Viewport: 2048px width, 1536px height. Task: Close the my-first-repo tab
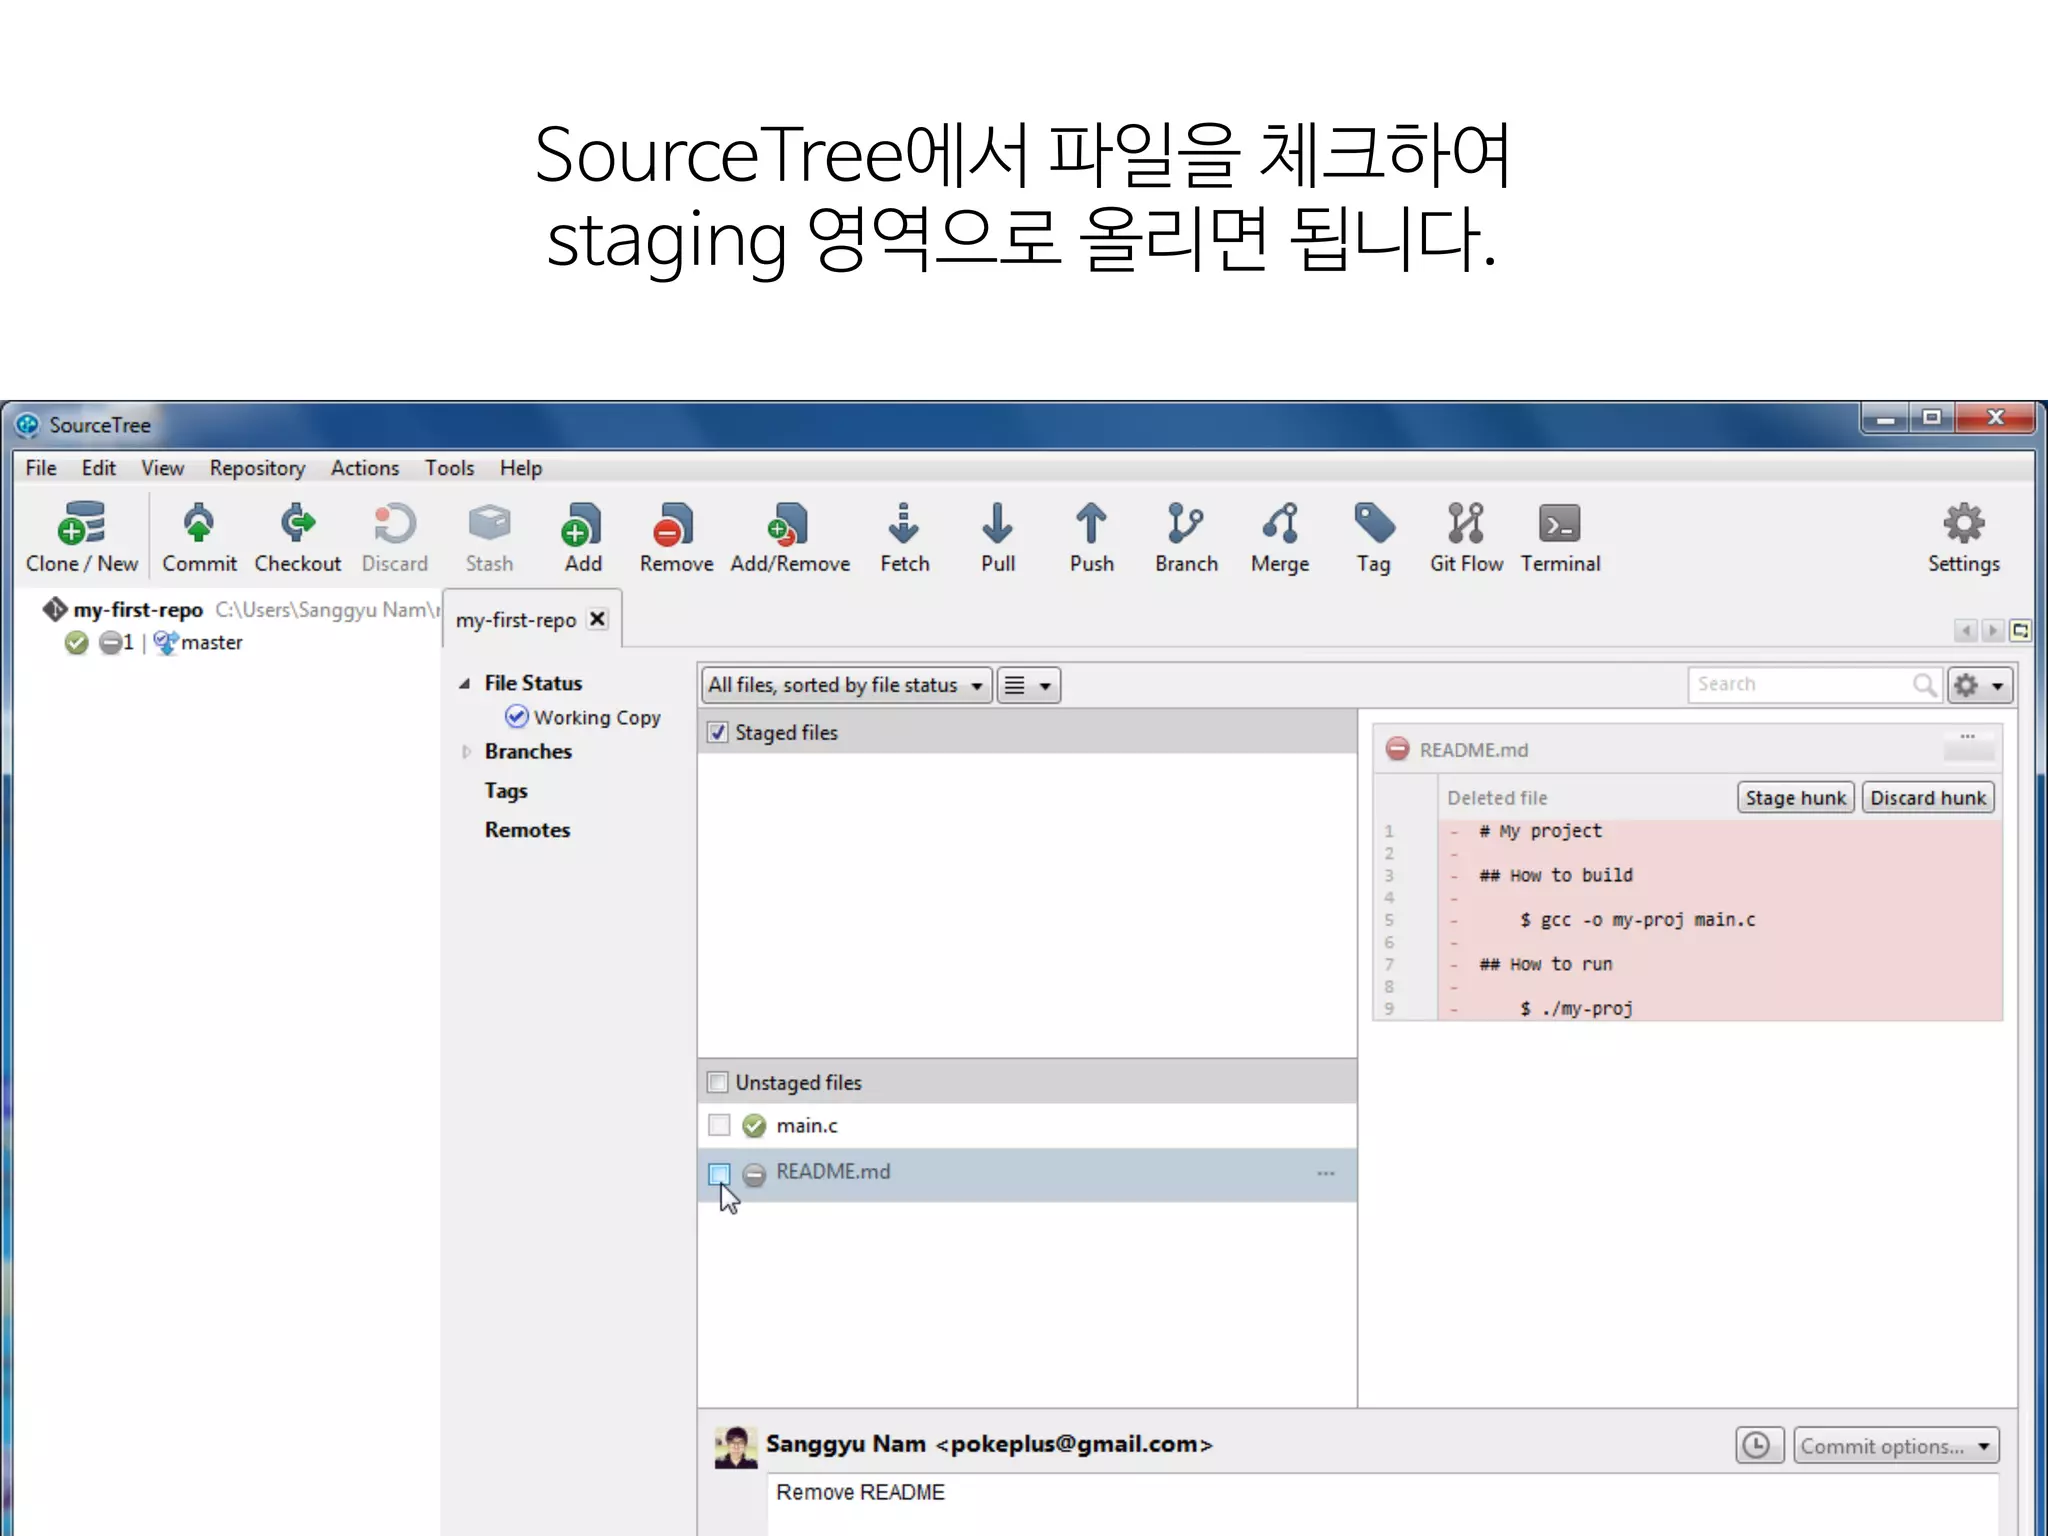597,619
